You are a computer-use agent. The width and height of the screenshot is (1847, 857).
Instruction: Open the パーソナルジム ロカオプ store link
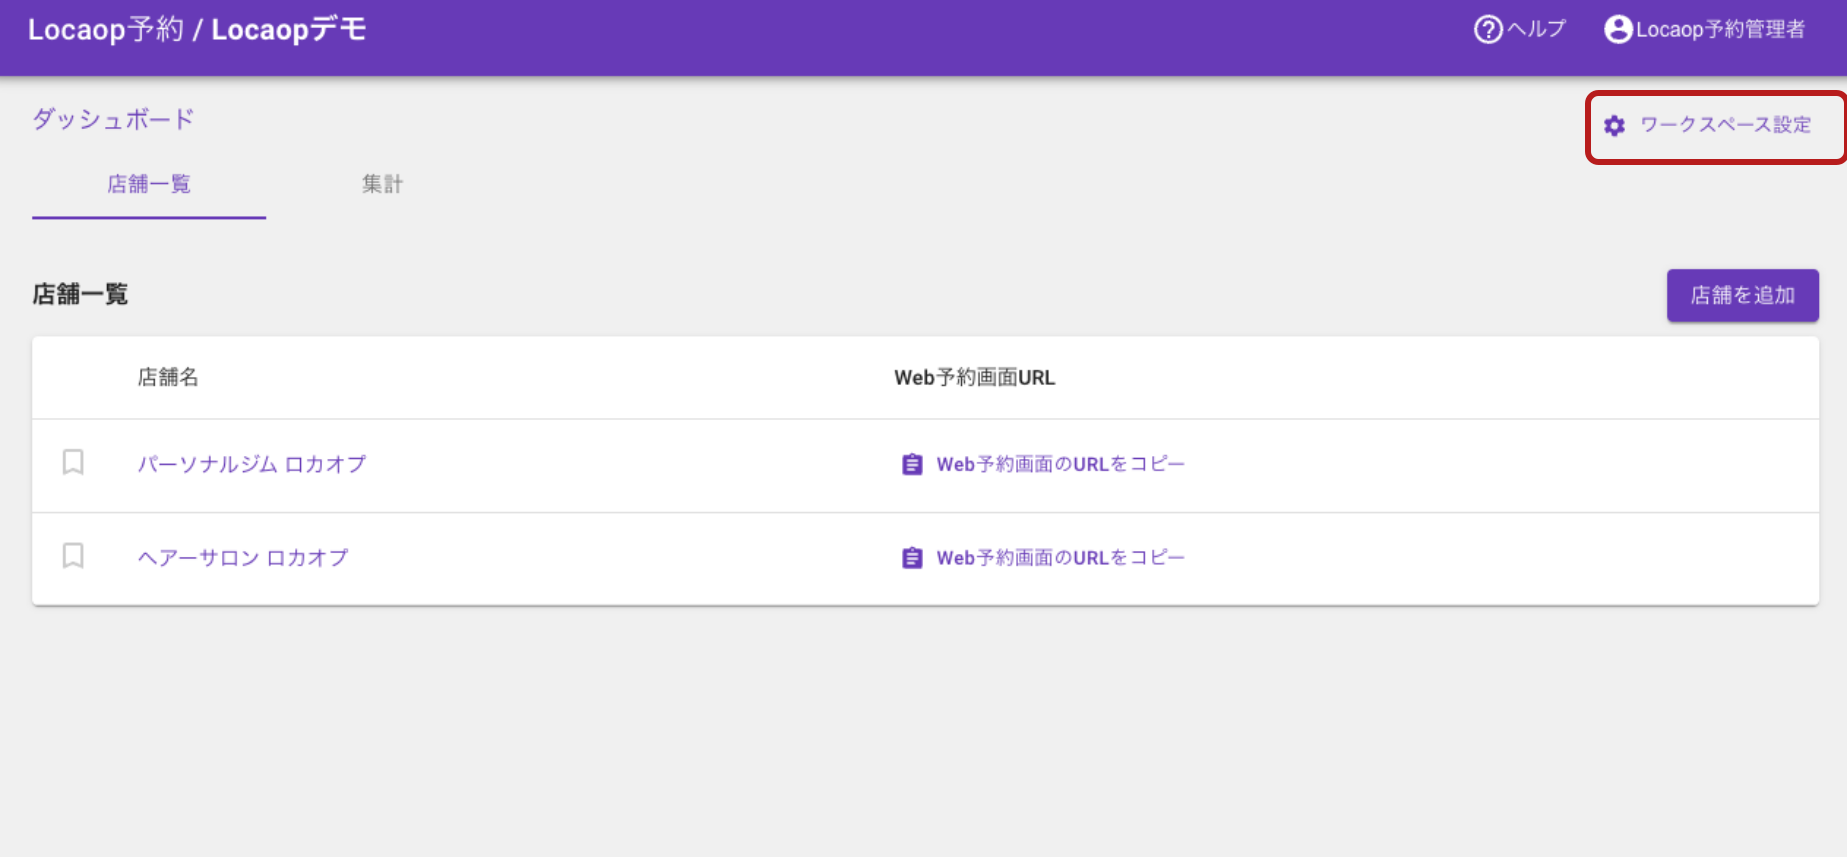point(252,464)
